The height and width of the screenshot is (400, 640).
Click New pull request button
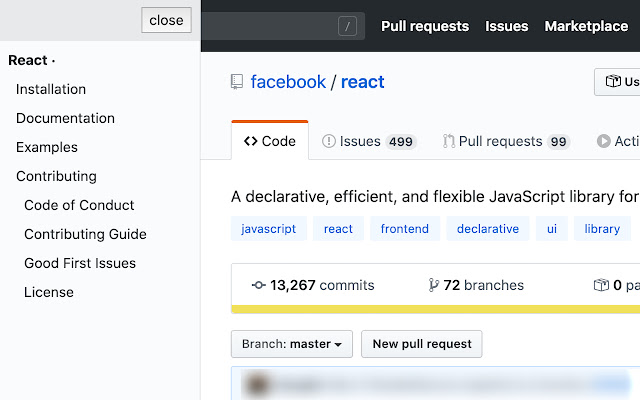click(x=422, y=344)
